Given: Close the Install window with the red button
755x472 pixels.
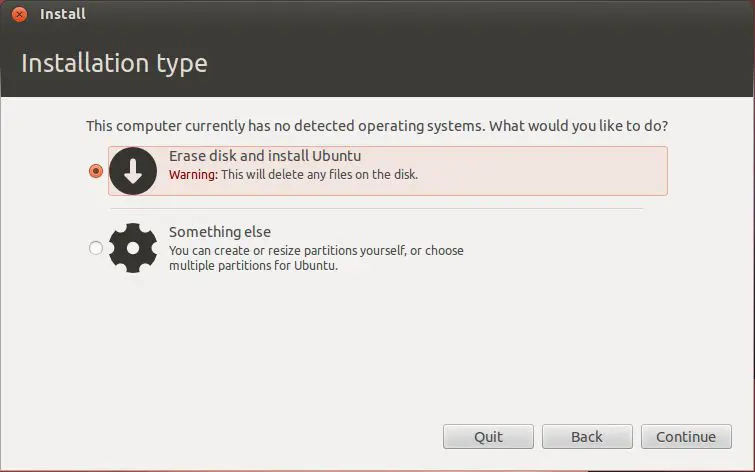Looking at the screenshot, I should (x=19, y=15).
